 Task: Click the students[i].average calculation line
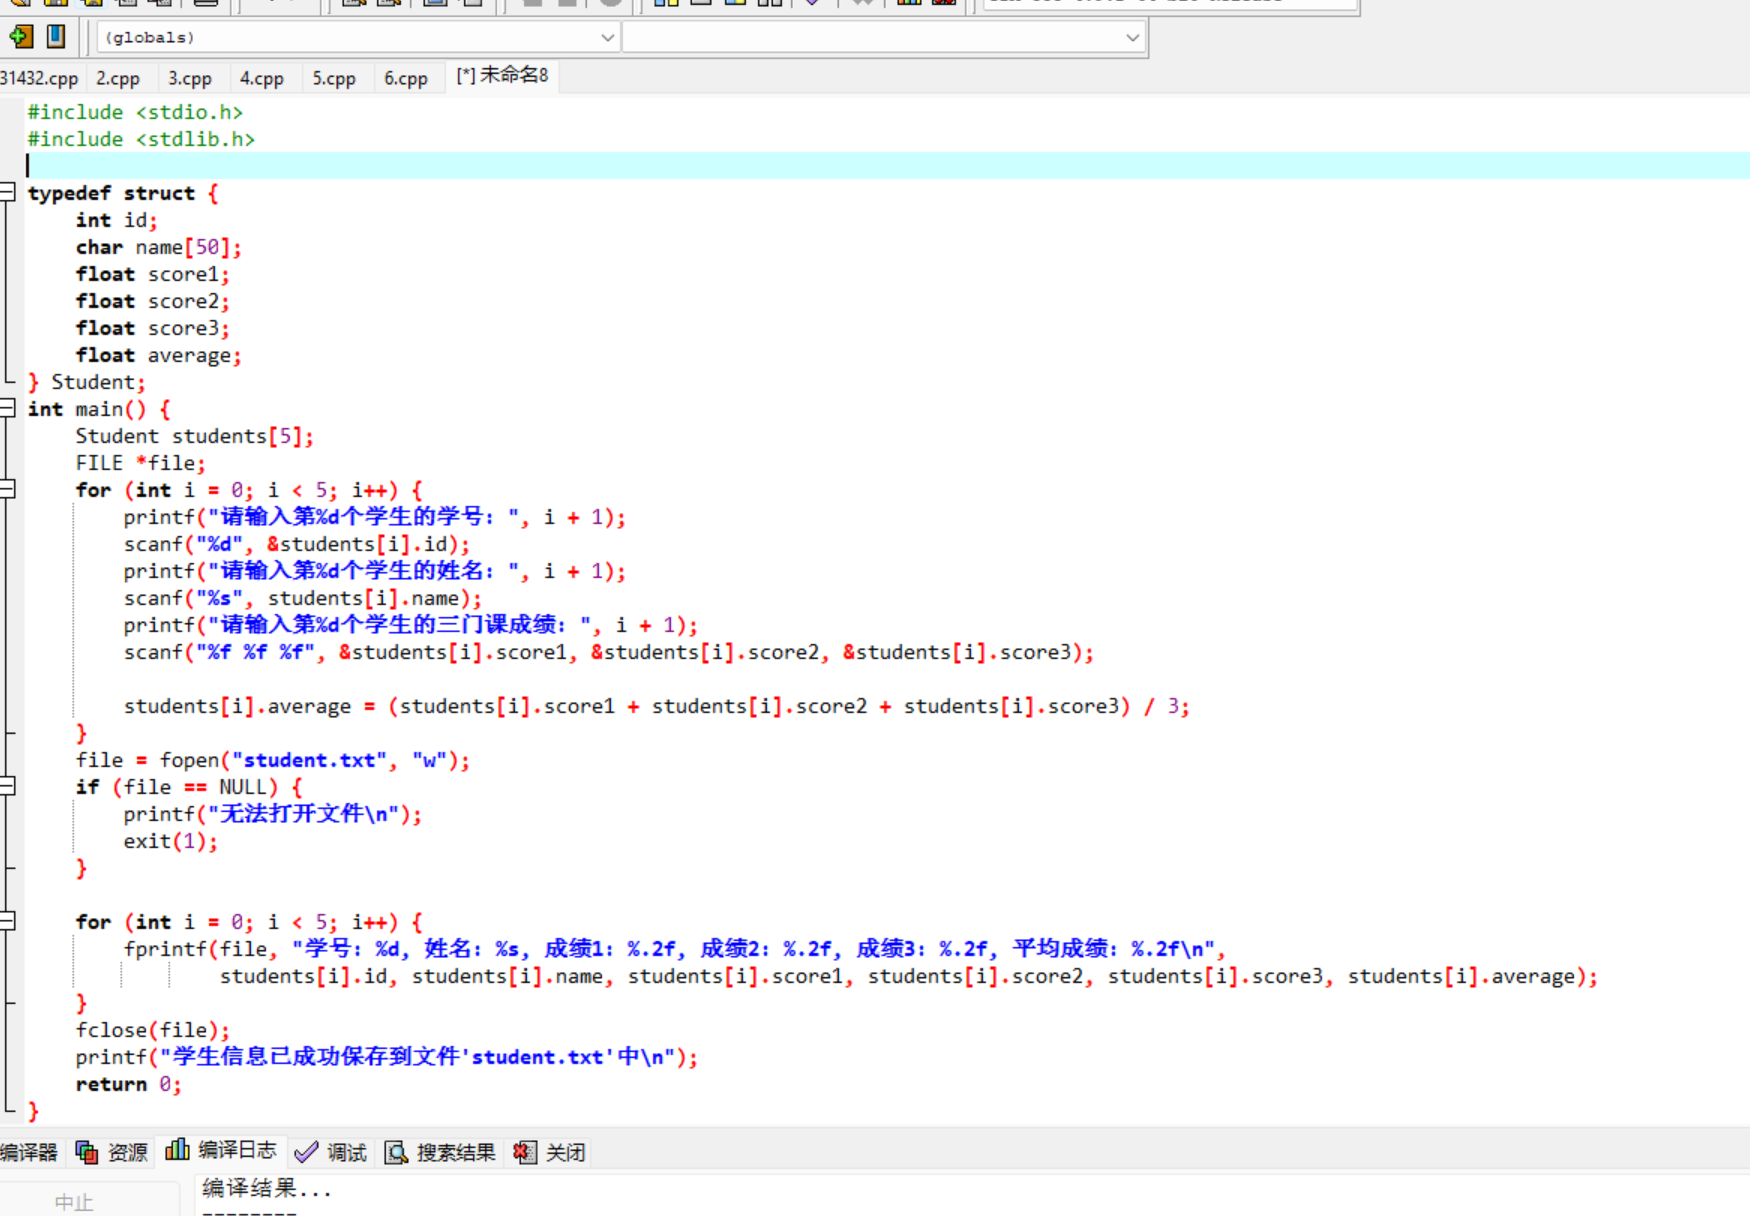tap(656, 706)
